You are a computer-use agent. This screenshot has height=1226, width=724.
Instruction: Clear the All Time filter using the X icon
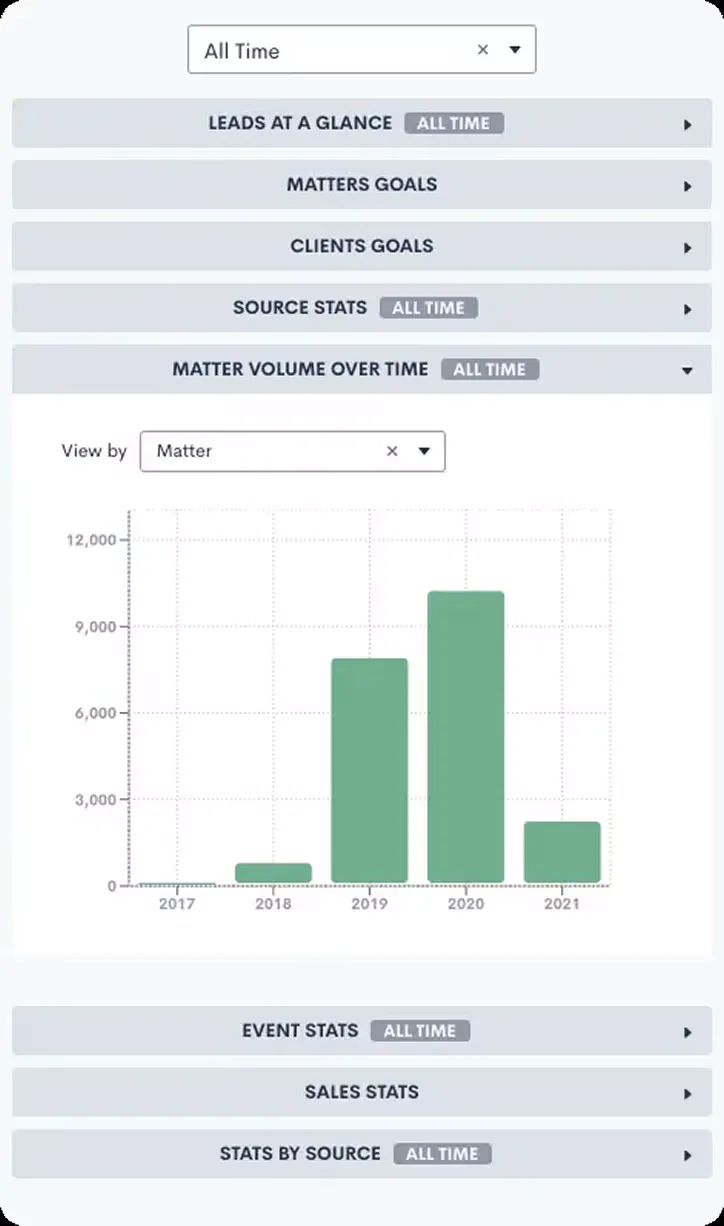pos(483,49)
